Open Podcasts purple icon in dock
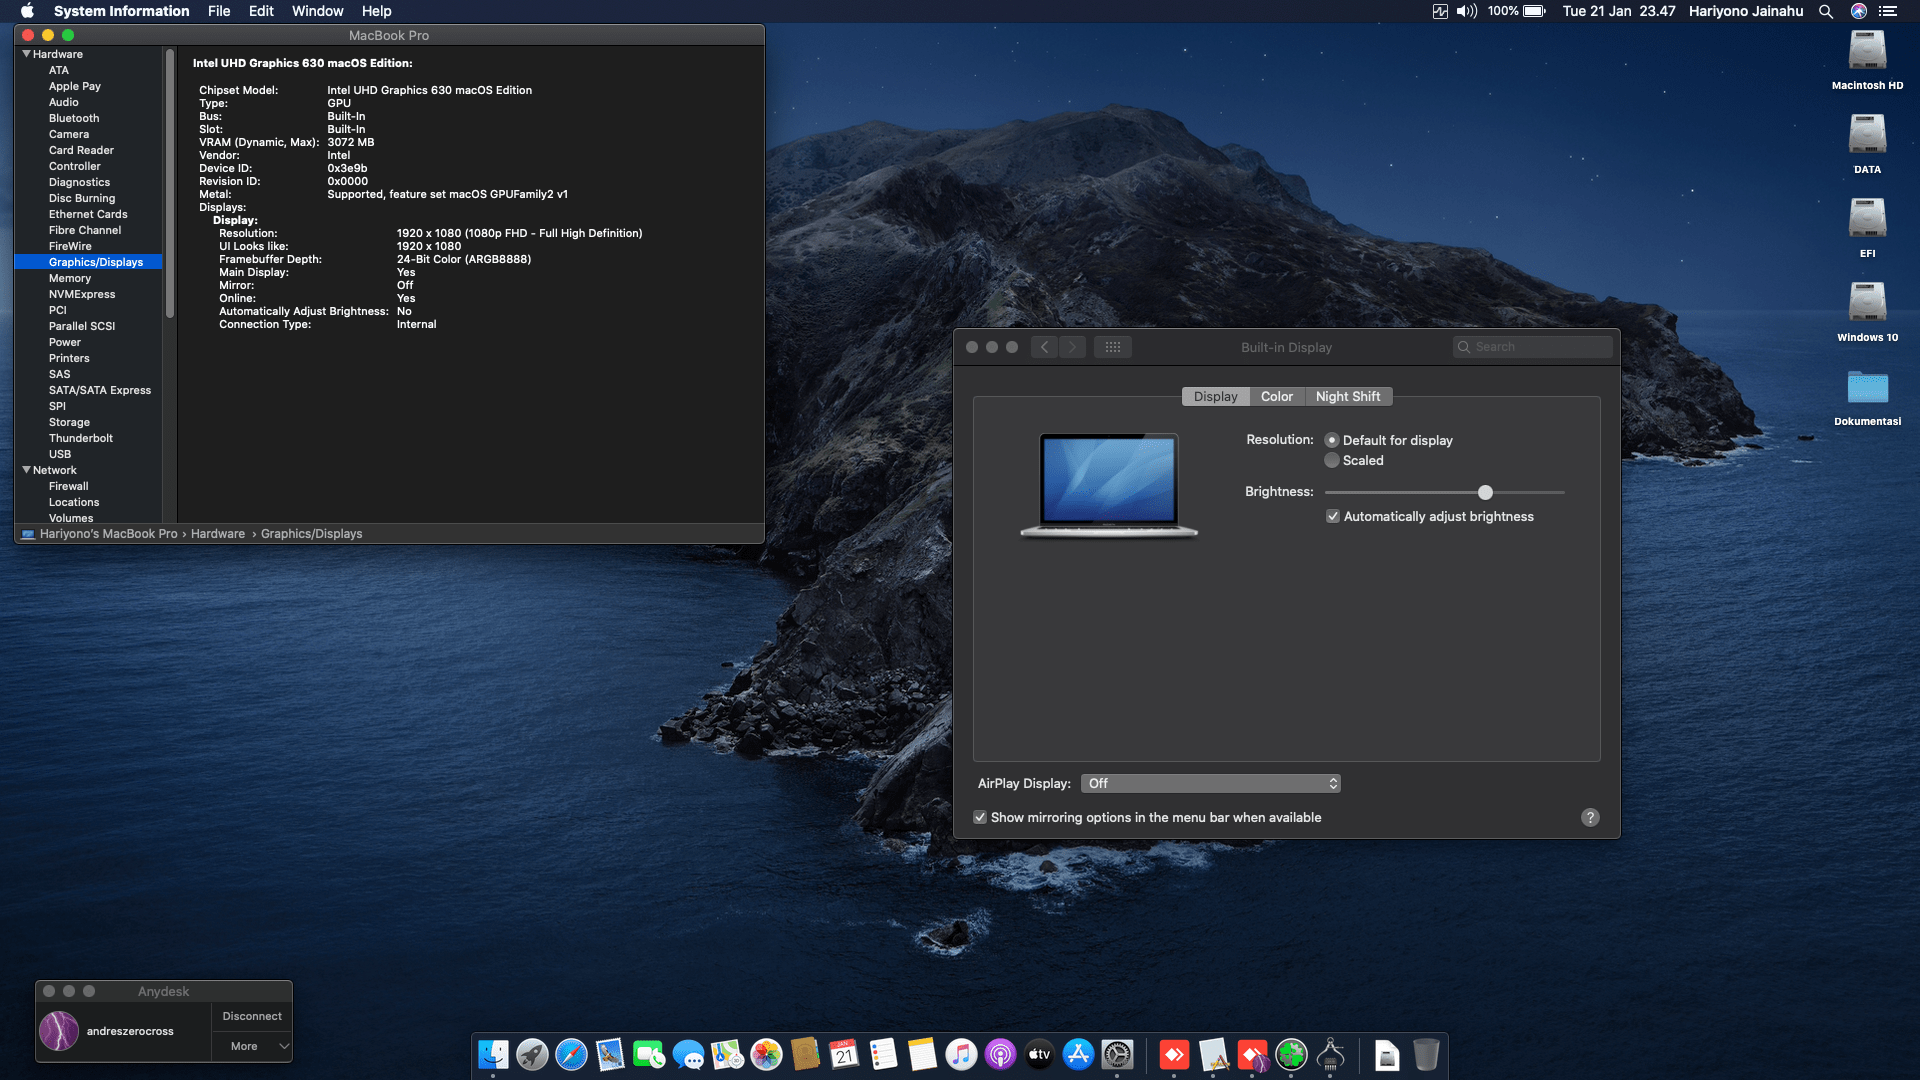The height and width of the screenshot is (1080, 1920). [x=1000, y=1054]
